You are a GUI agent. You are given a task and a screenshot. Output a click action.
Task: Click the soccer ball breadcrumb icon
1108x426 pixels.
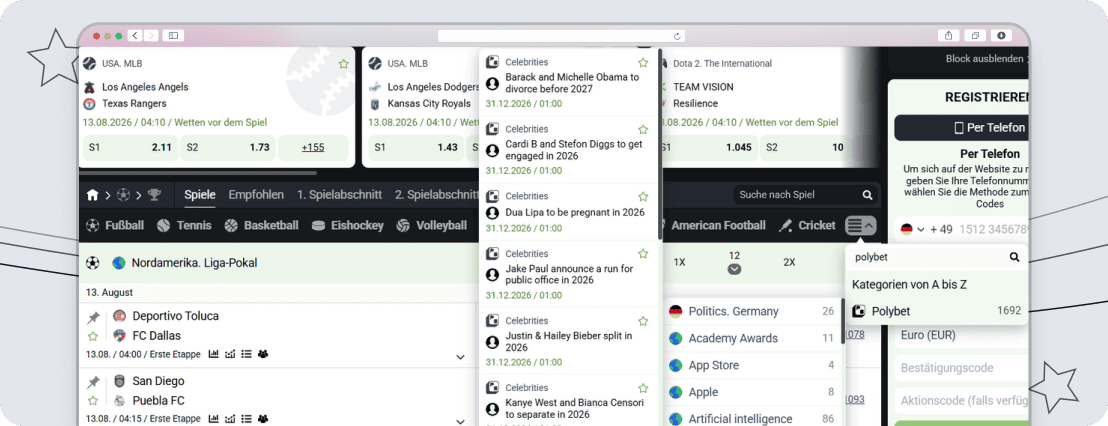pyautogui.click(x=124, y=195)
